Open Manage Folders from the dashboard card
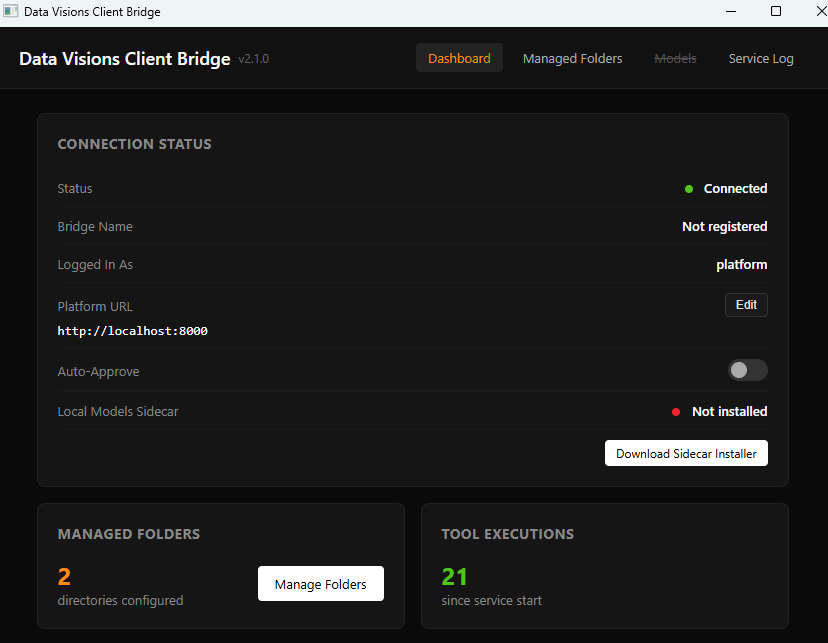The image size is (828, 643). click(321, 584)
